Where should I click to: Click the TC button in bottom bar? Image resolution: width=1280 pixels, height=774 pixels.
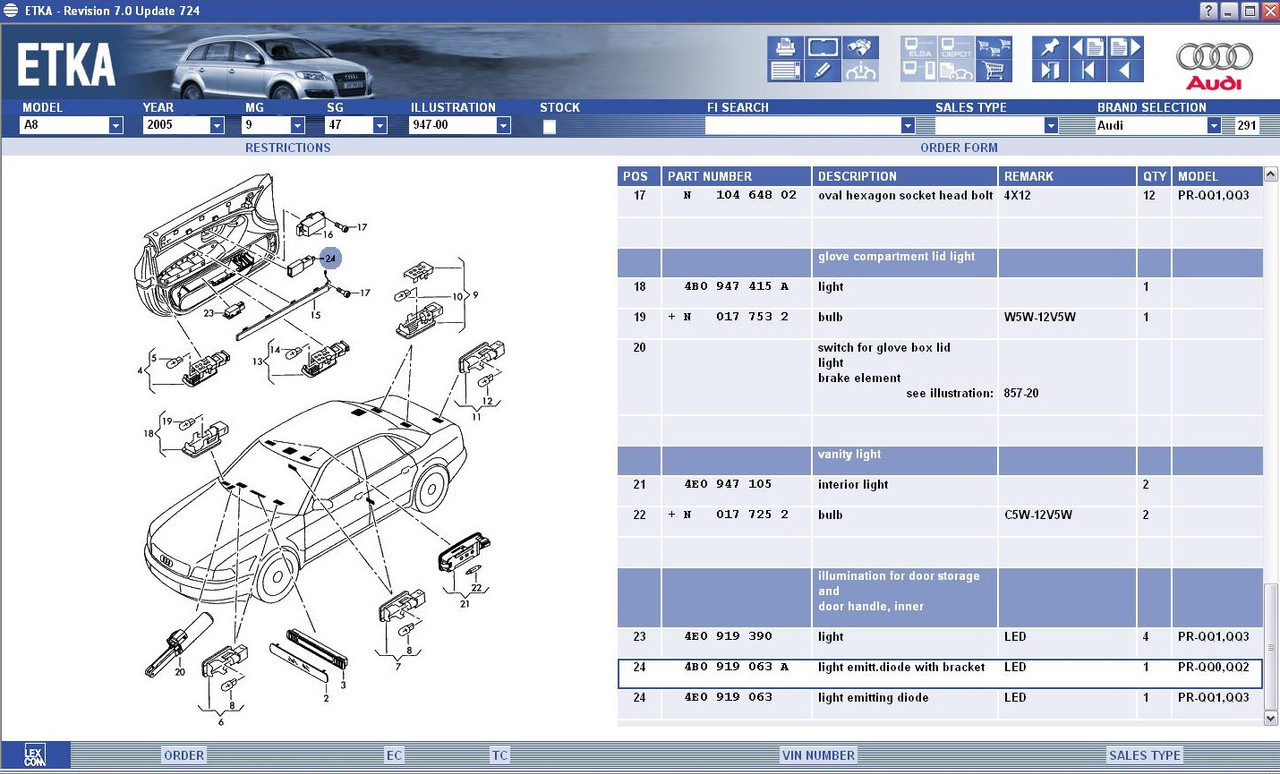click(499, 755)
